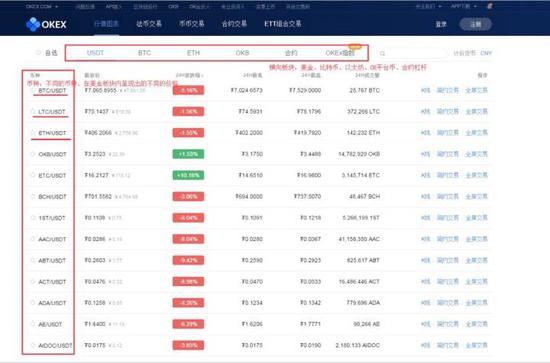Toggle favorite star for AIDOC/USDT

(x=33, y=345)
